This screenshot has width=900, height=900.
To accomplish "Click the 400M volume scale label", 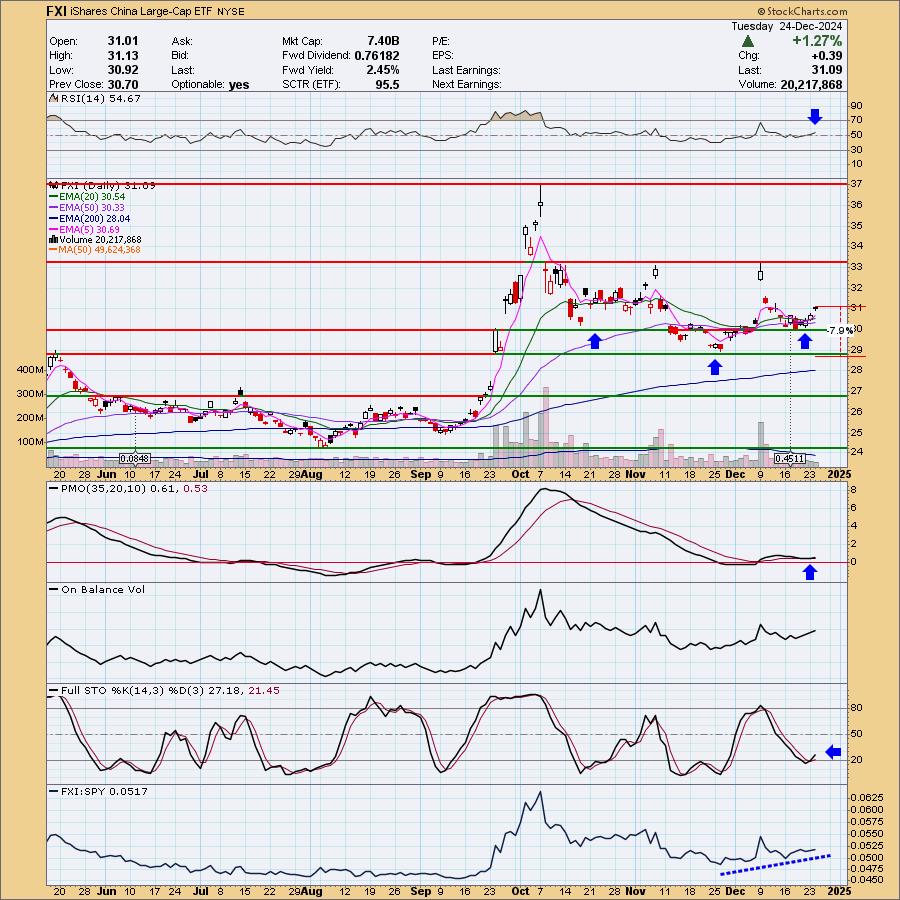I will tap(31, 370).
